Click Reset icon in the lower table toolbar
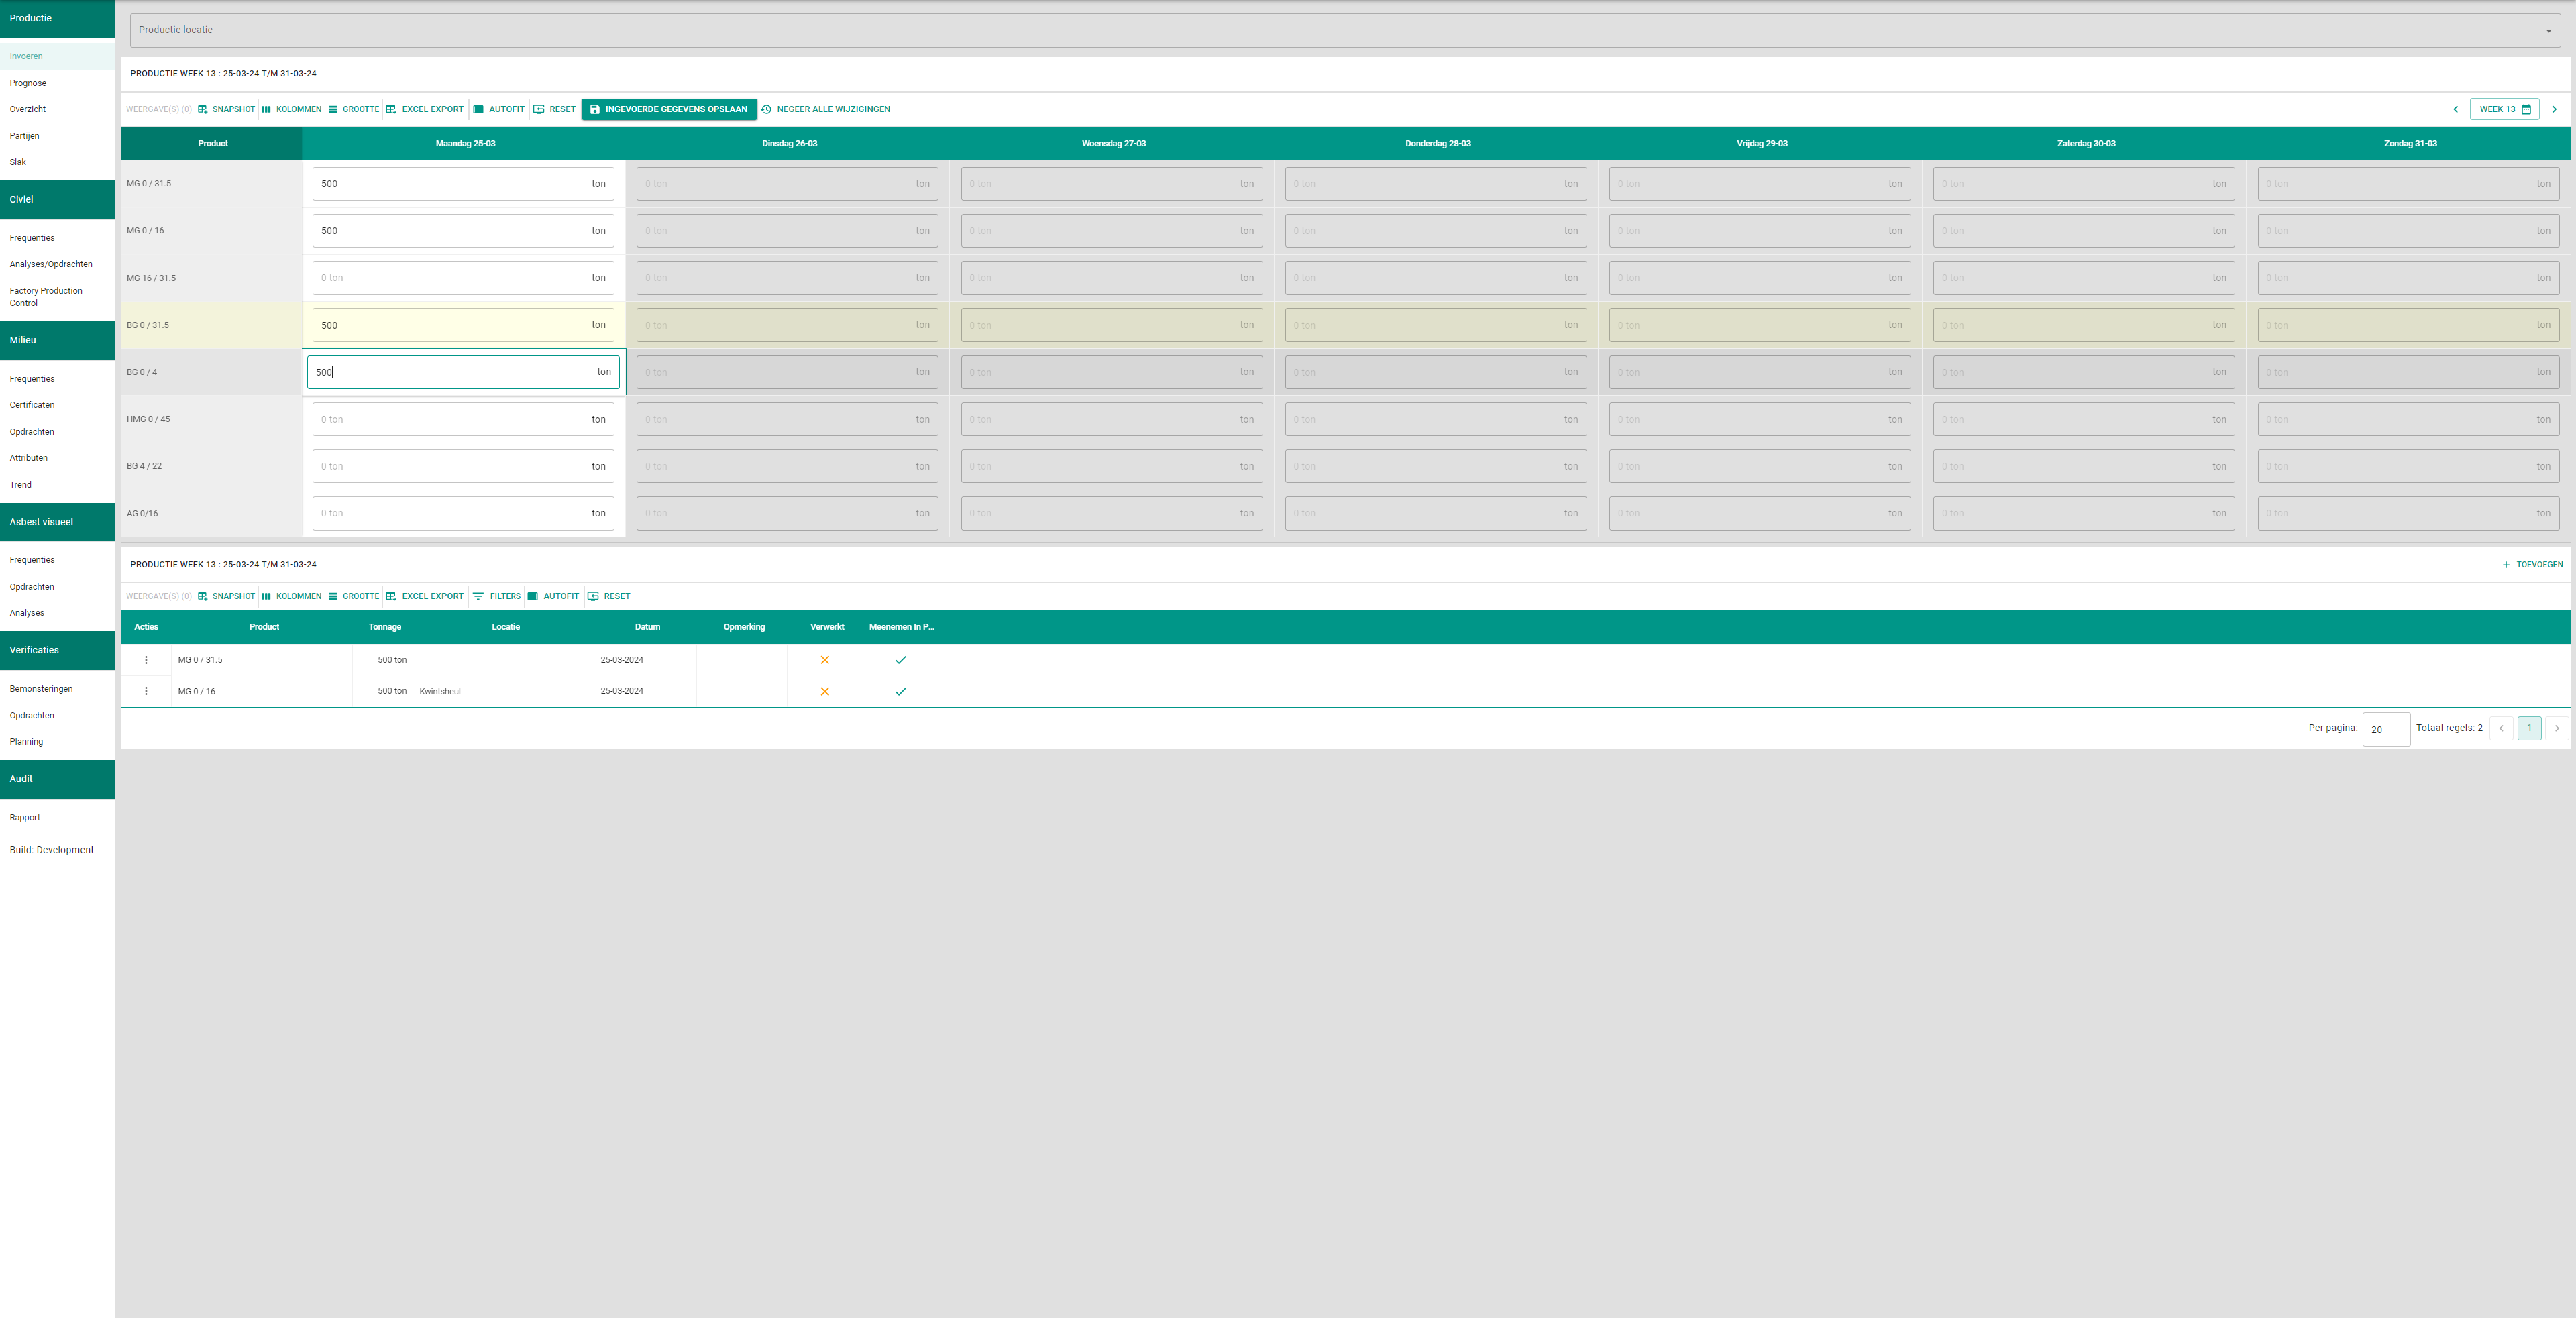The width and height of the screenshot is (2576, 1318). [593, 596]
